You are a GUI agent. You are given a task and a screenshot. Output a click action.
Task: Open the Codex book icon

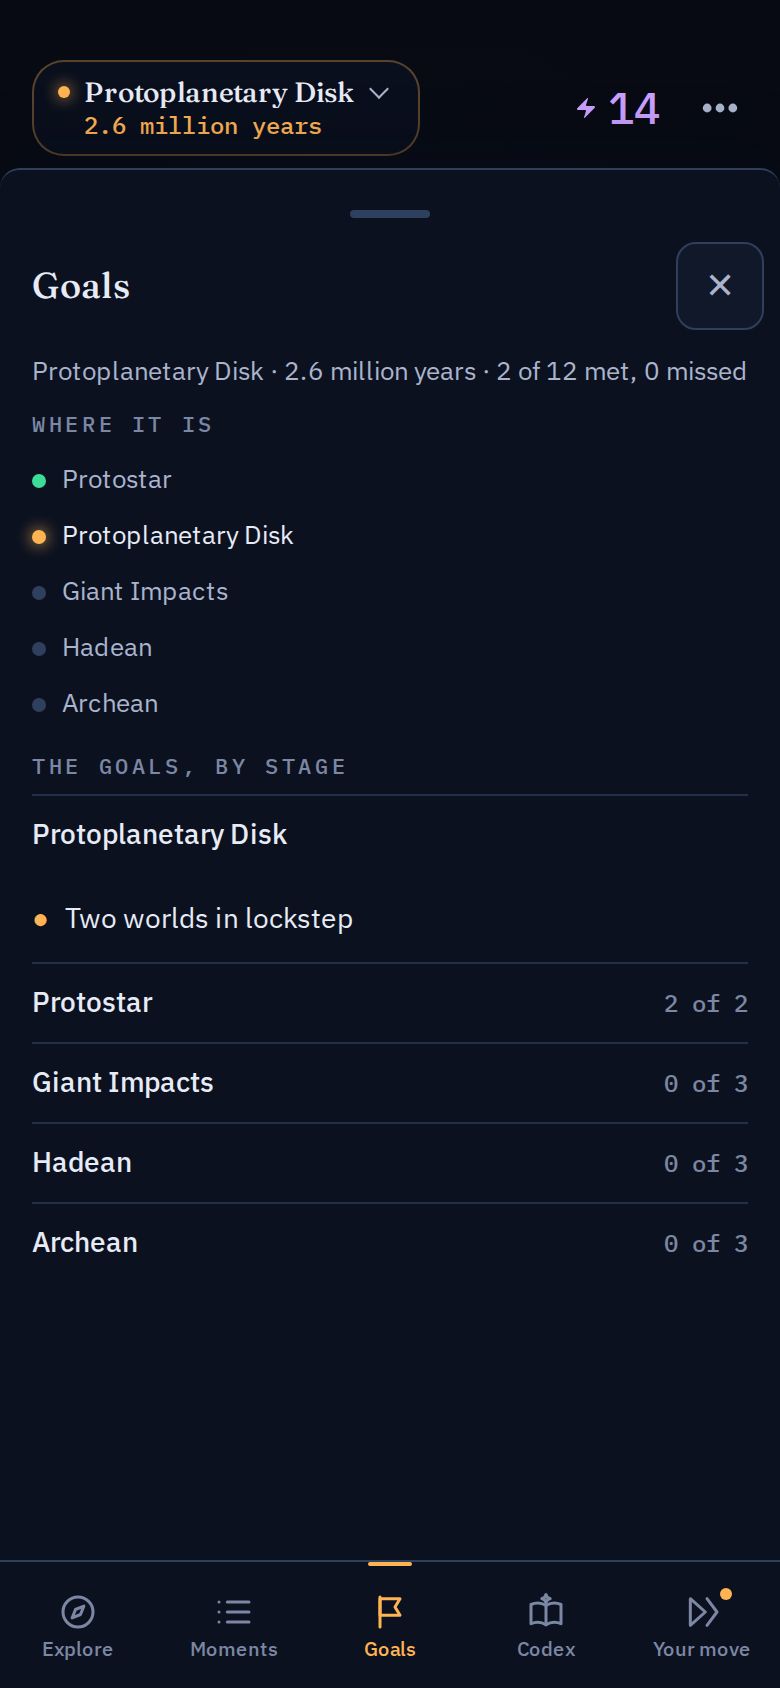click(546, 1612)
